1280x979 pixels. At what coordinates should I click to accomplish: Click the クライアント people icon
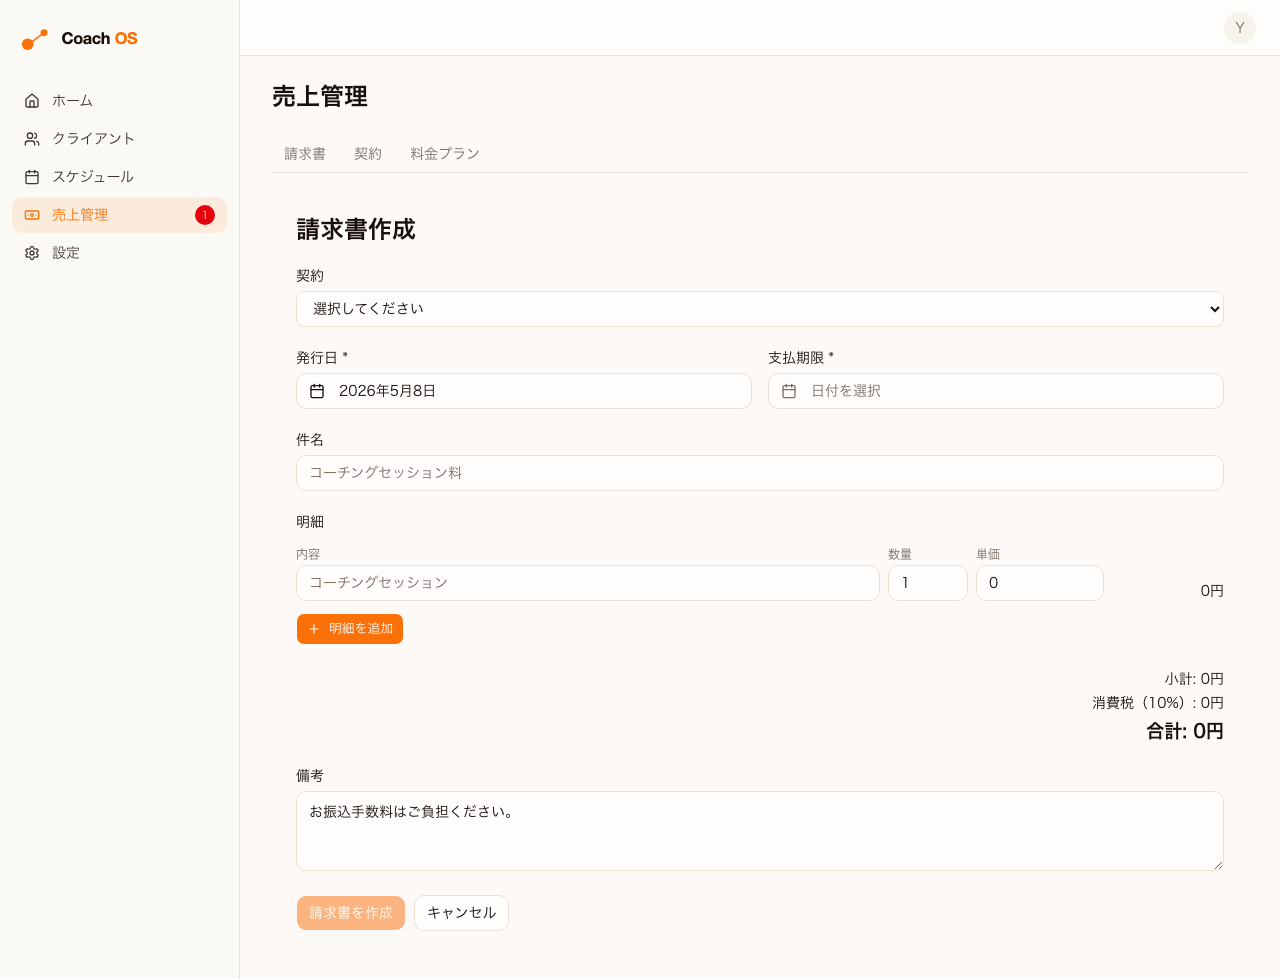pyautogui.click(x=32, y=139)
